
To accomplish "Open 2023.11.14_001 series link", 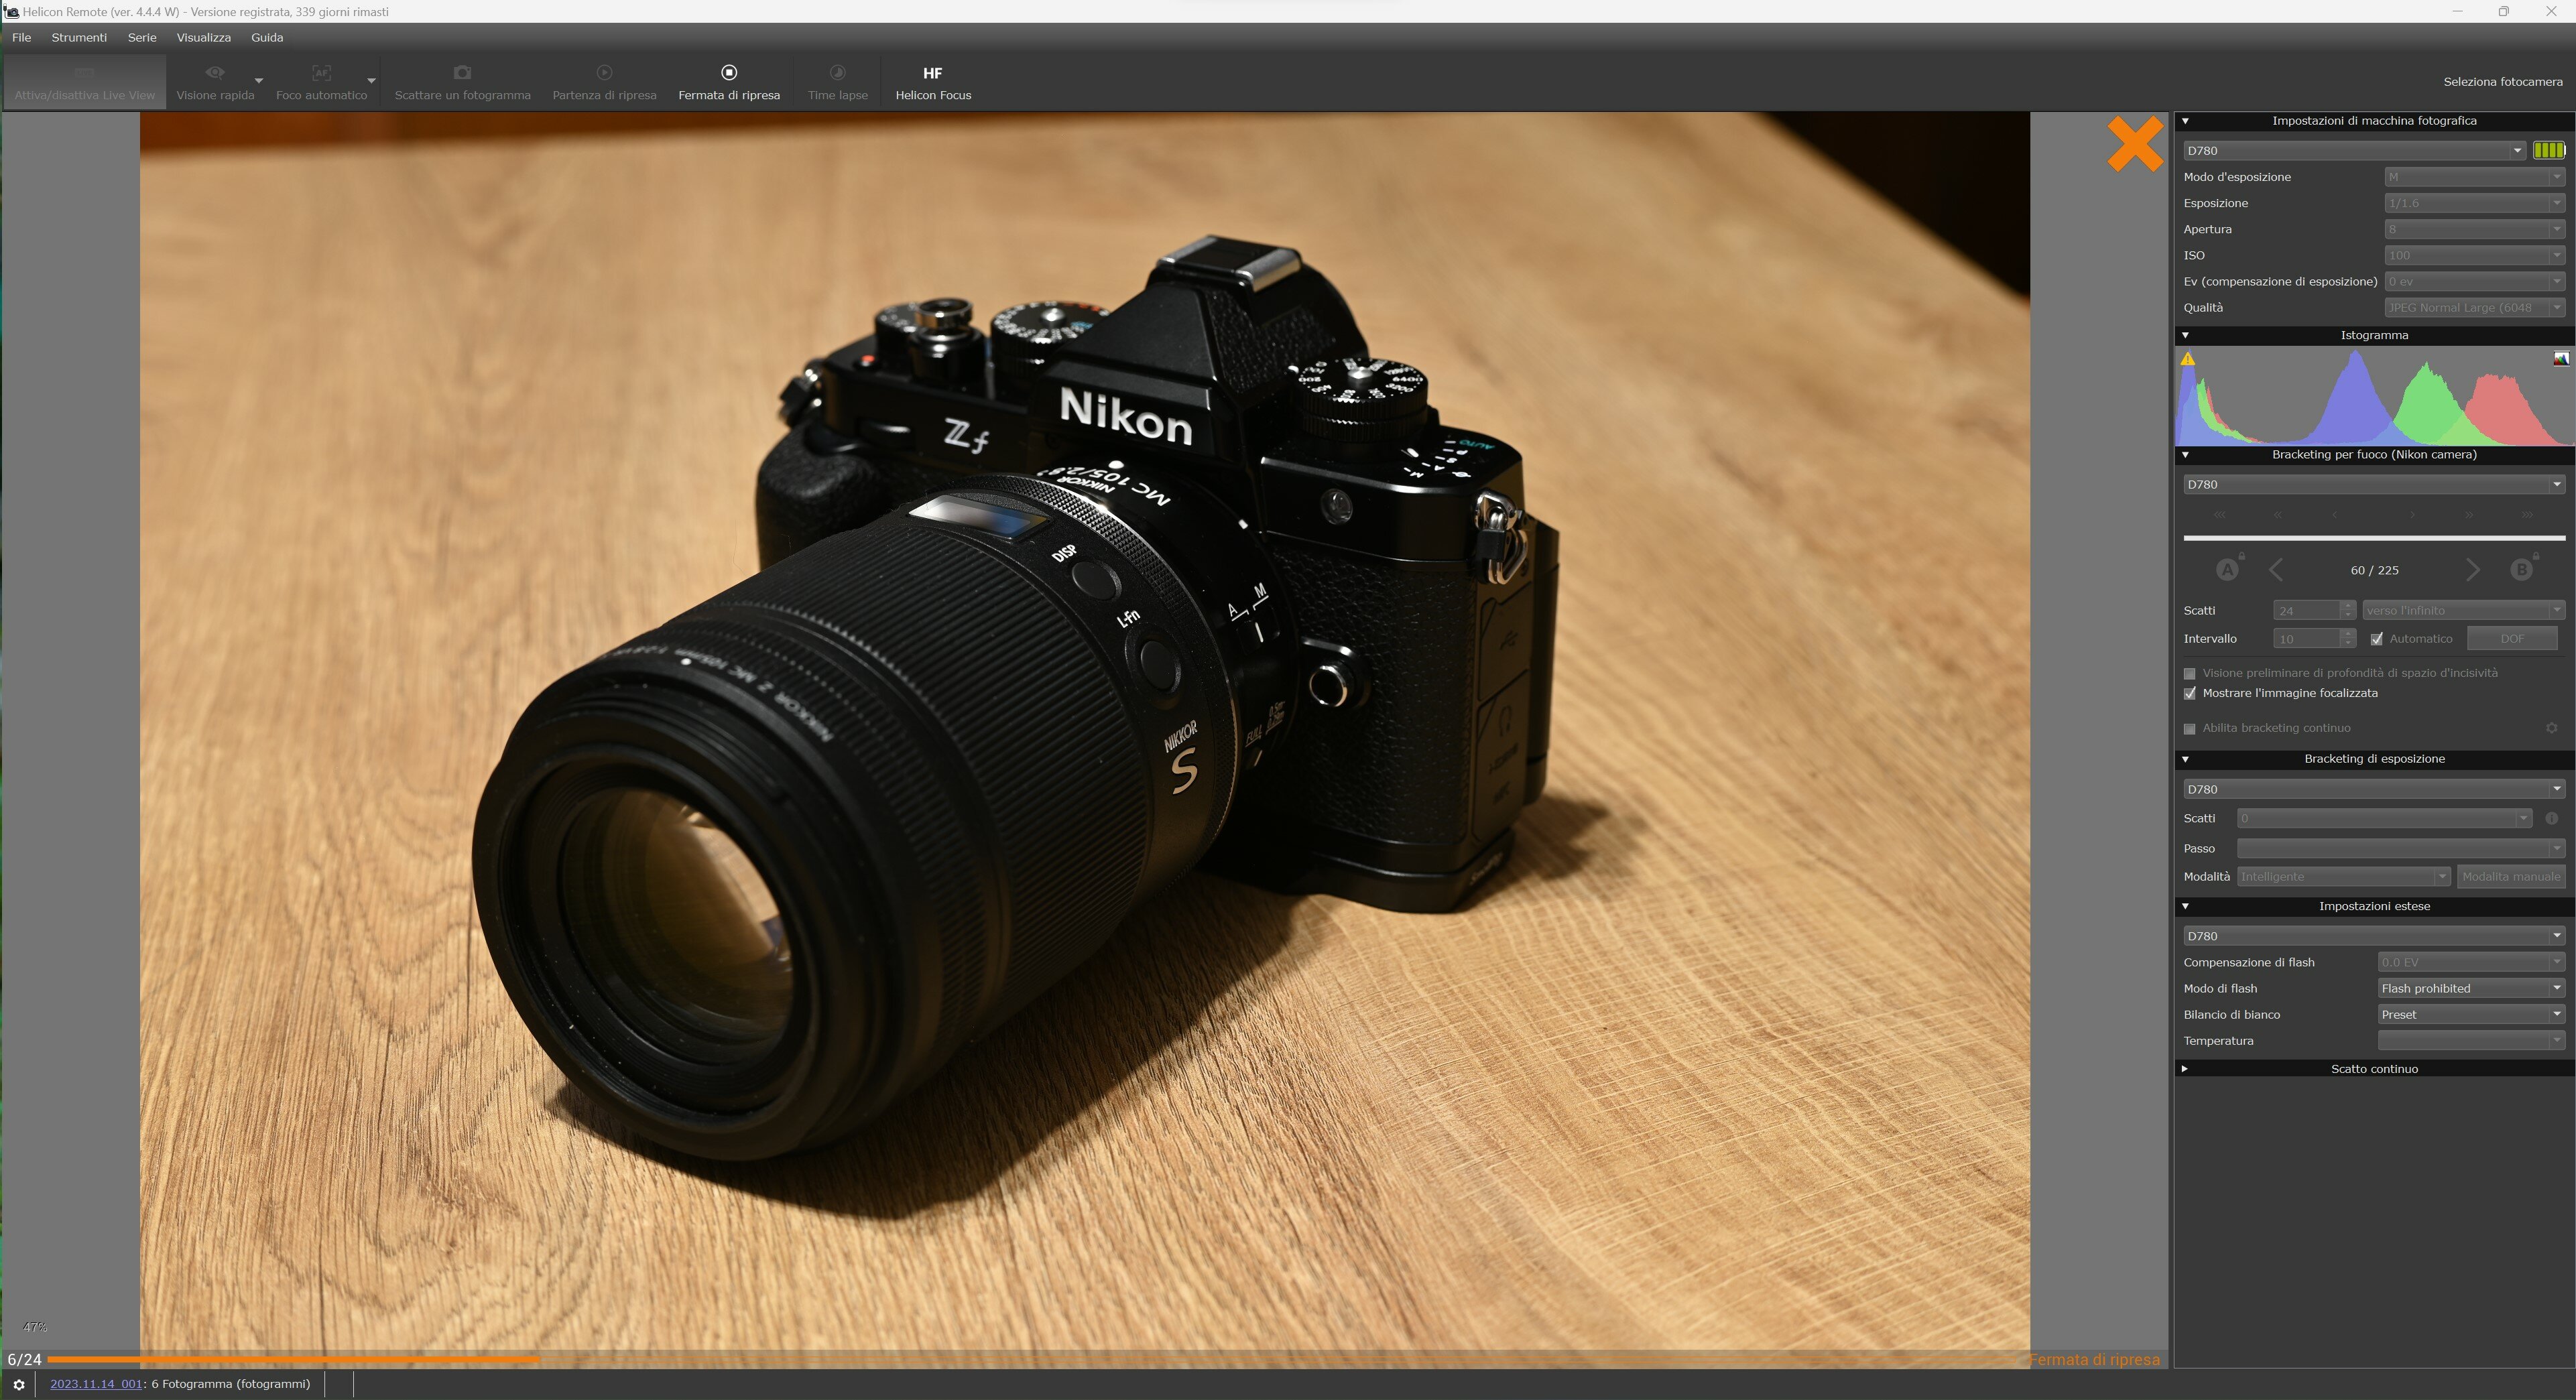I will pyautogui.click(x=96, y=1384).
